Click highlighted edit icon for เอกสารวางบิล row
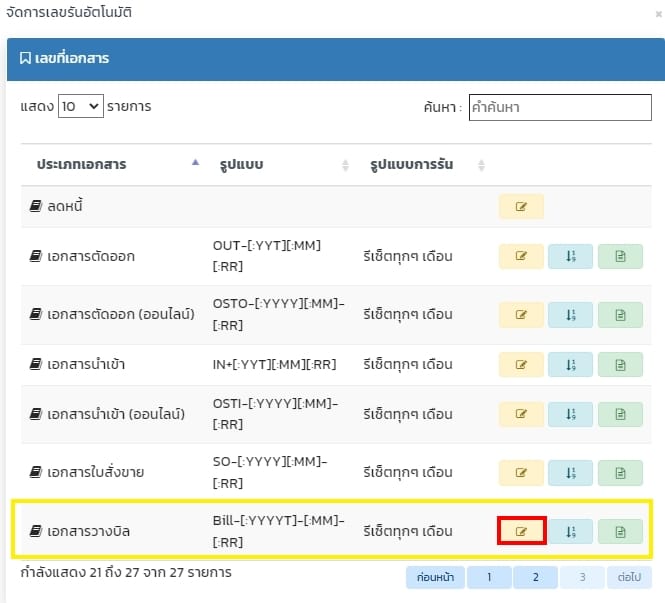This screenshot has height=603, width=665. tap(521, 531)
